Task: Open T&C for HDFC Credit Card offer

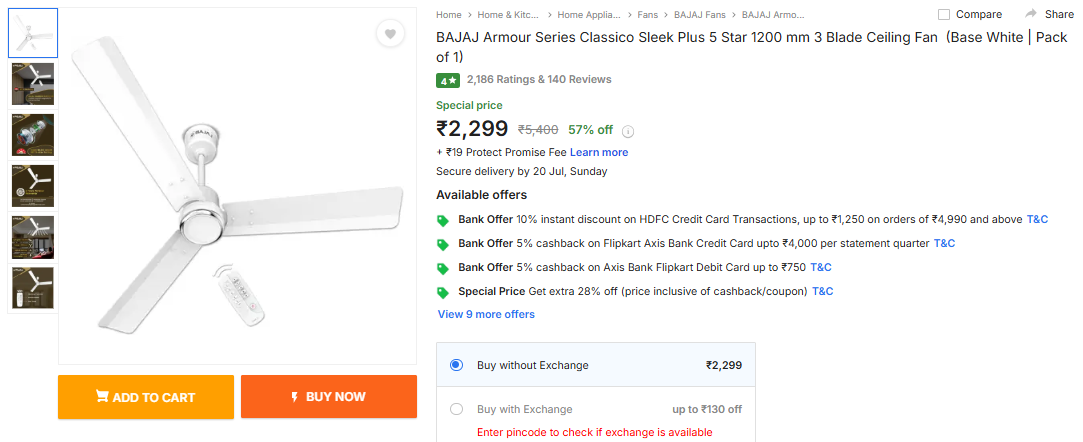Action: pyautogui.click(x=1037, y=219)
